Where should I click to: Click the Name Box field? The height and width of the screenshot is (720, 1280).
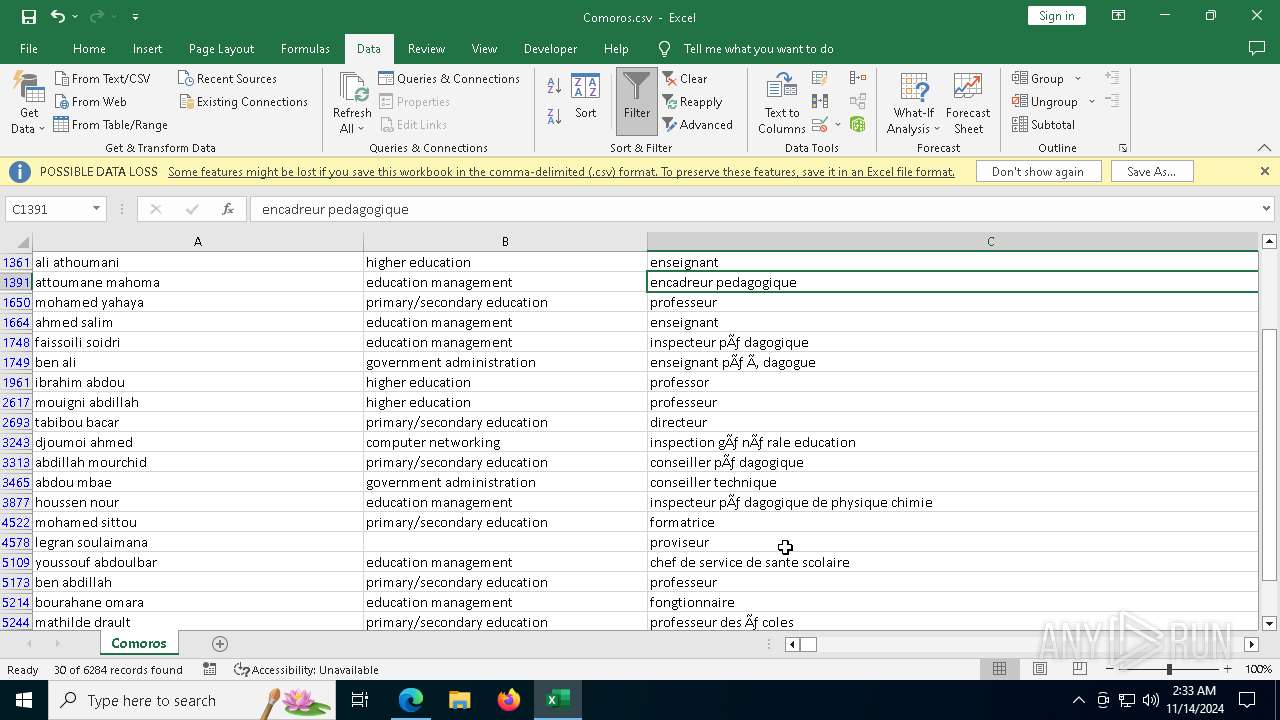[48, 209]
